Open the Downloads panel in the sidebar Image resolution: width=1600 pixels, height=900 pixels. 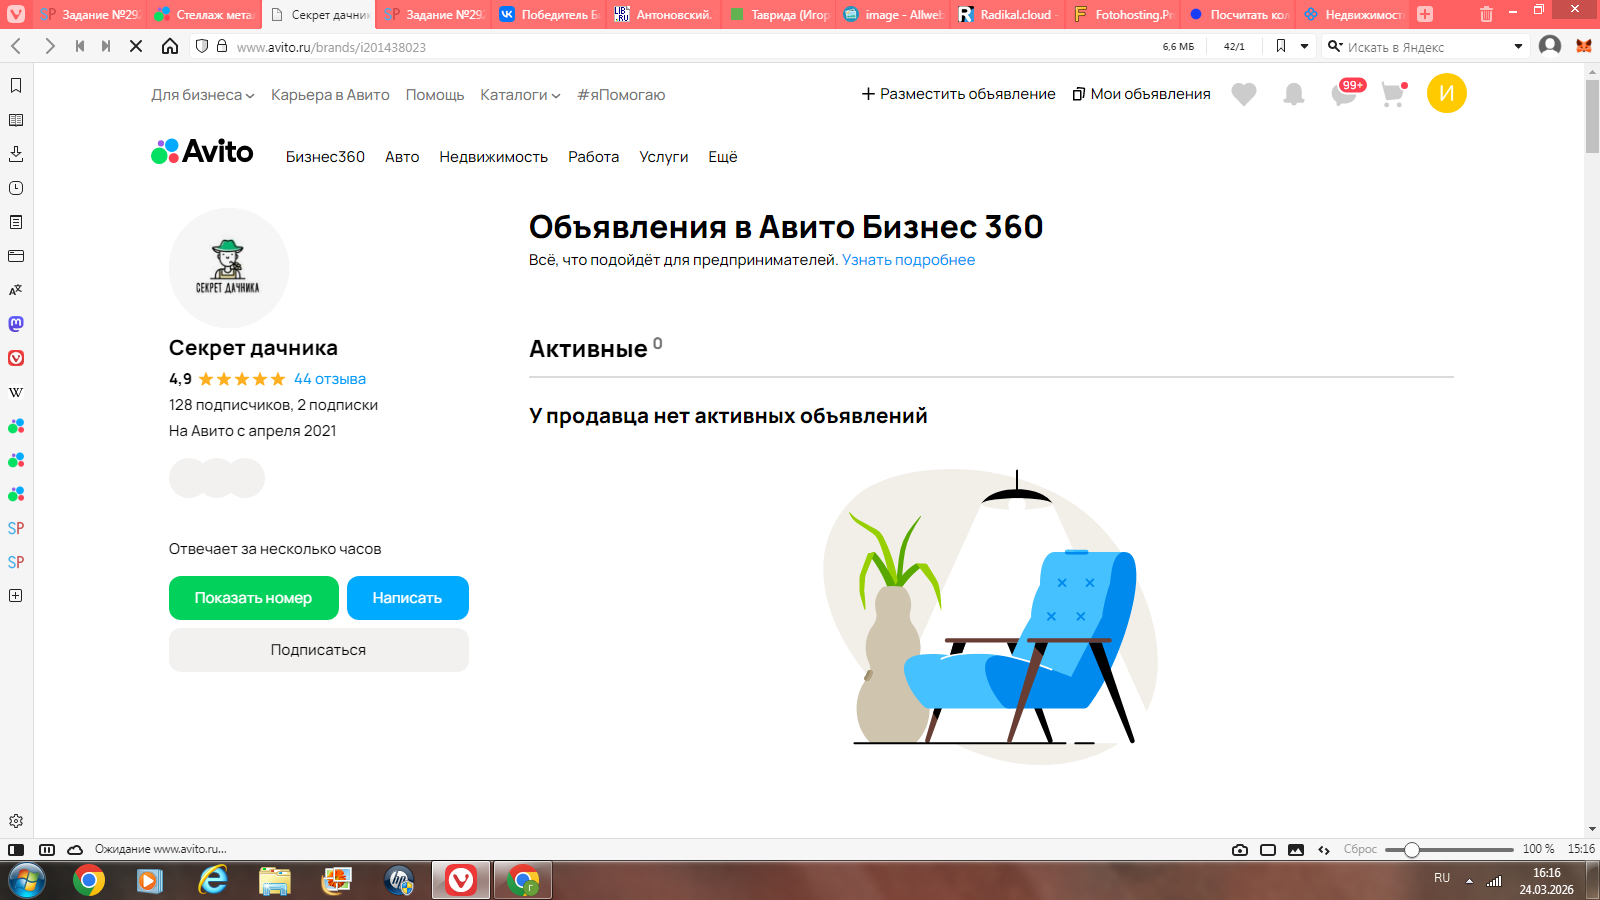click(x=16, y=154)
